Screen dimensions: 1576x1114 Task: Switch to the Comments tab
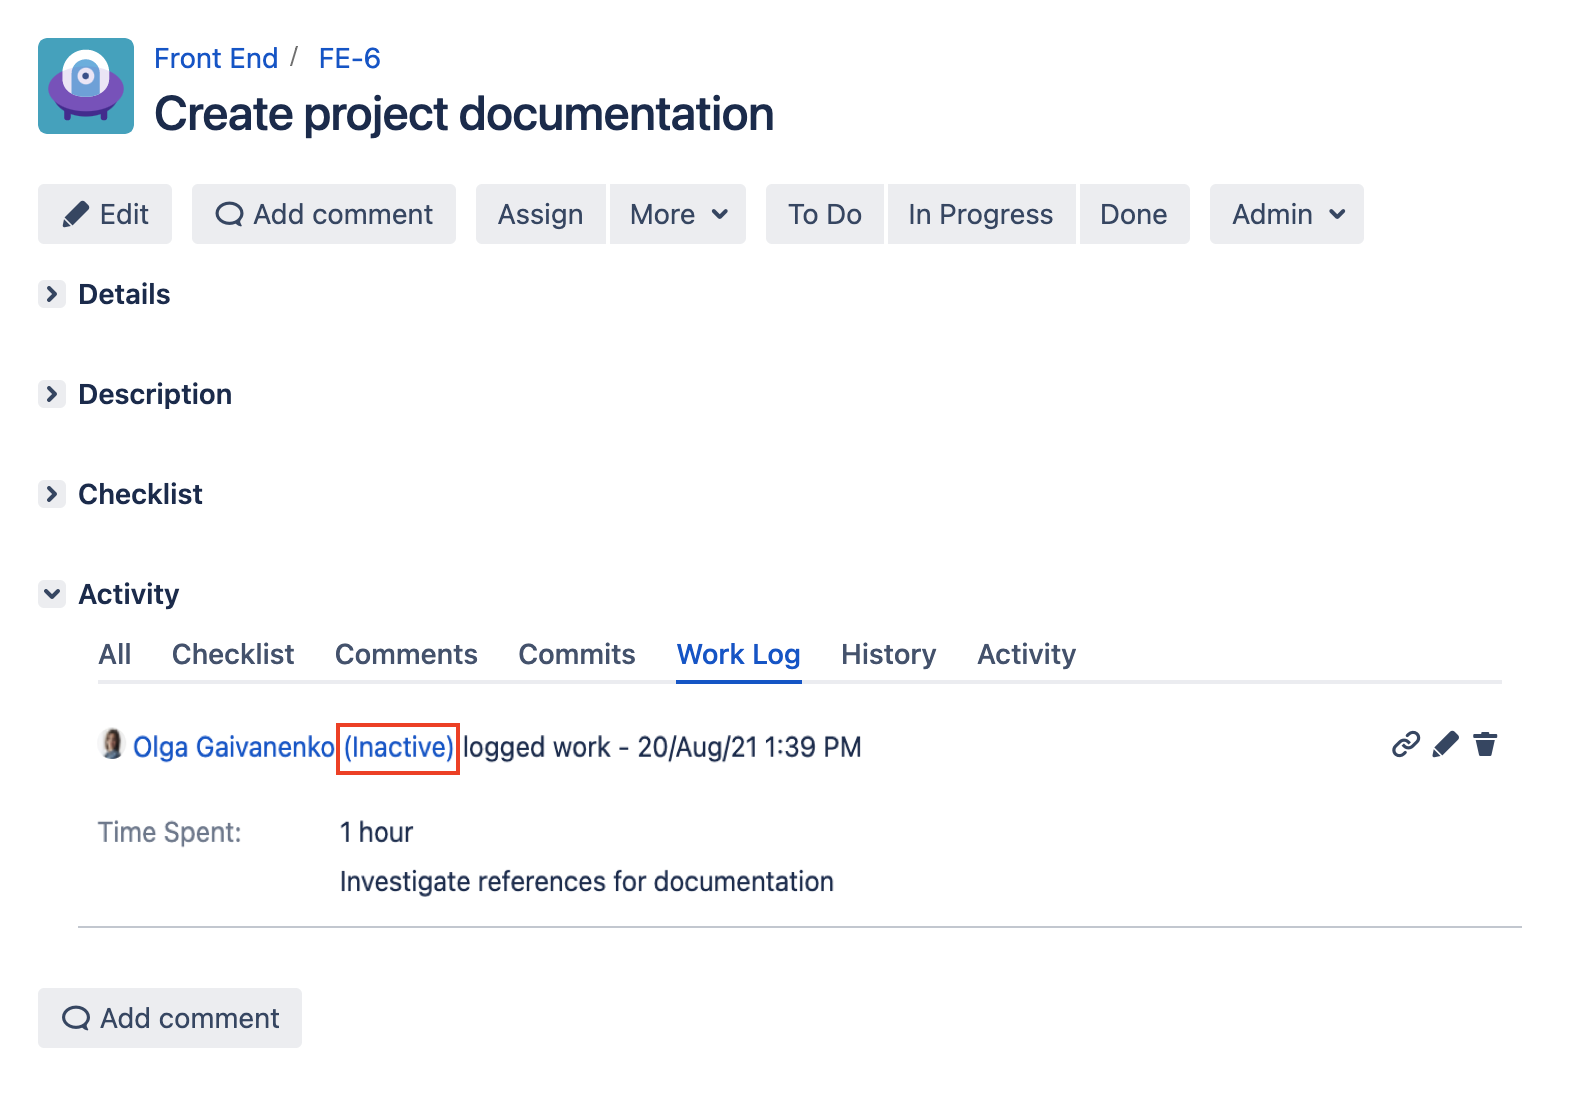(x=406, y=654)
